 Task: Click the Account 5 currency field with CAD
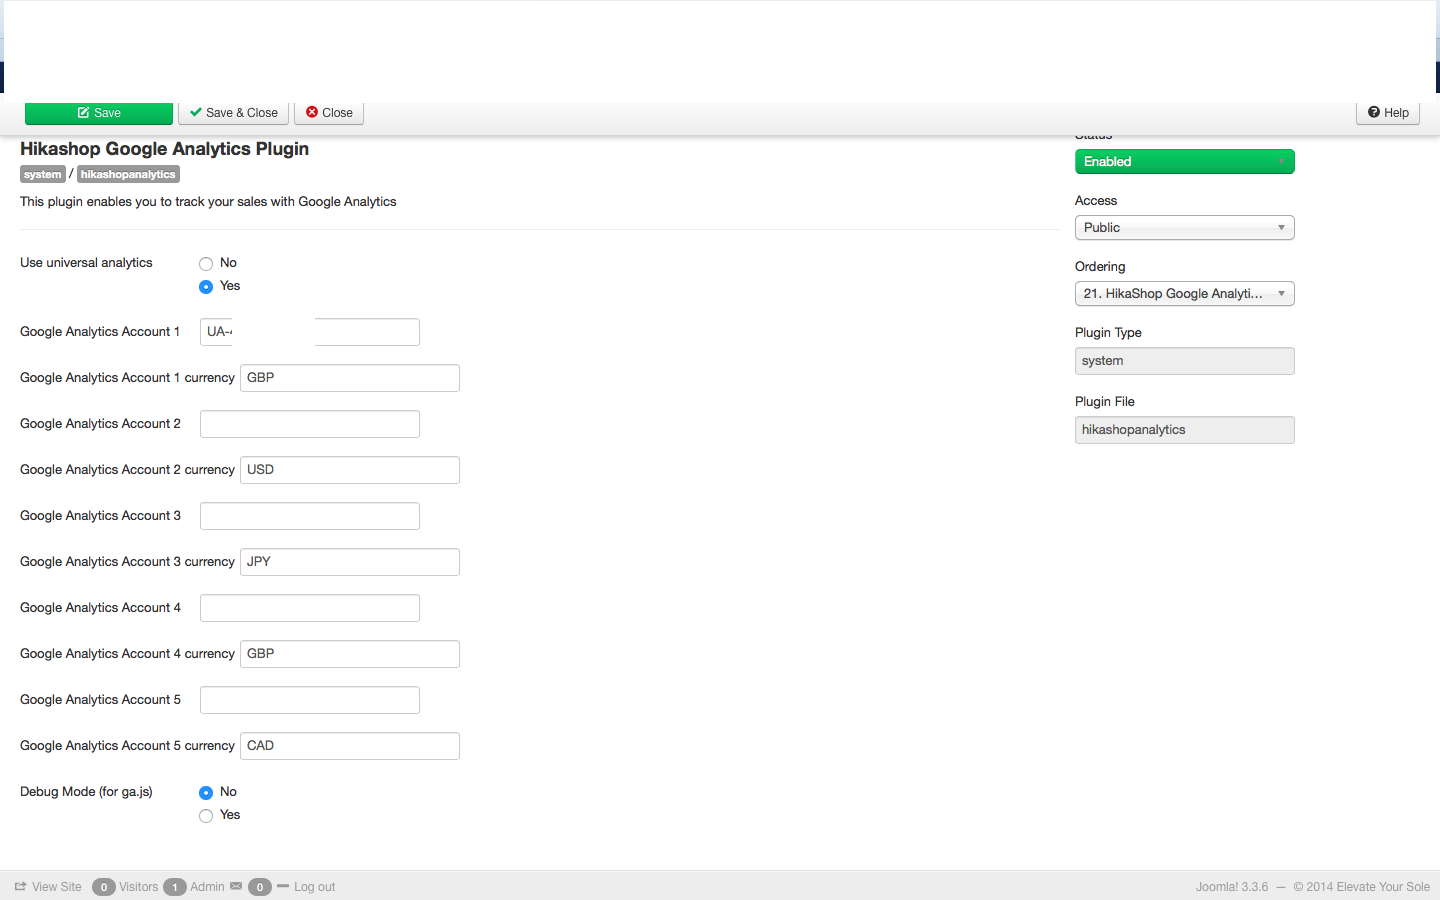tap(350, 746)
